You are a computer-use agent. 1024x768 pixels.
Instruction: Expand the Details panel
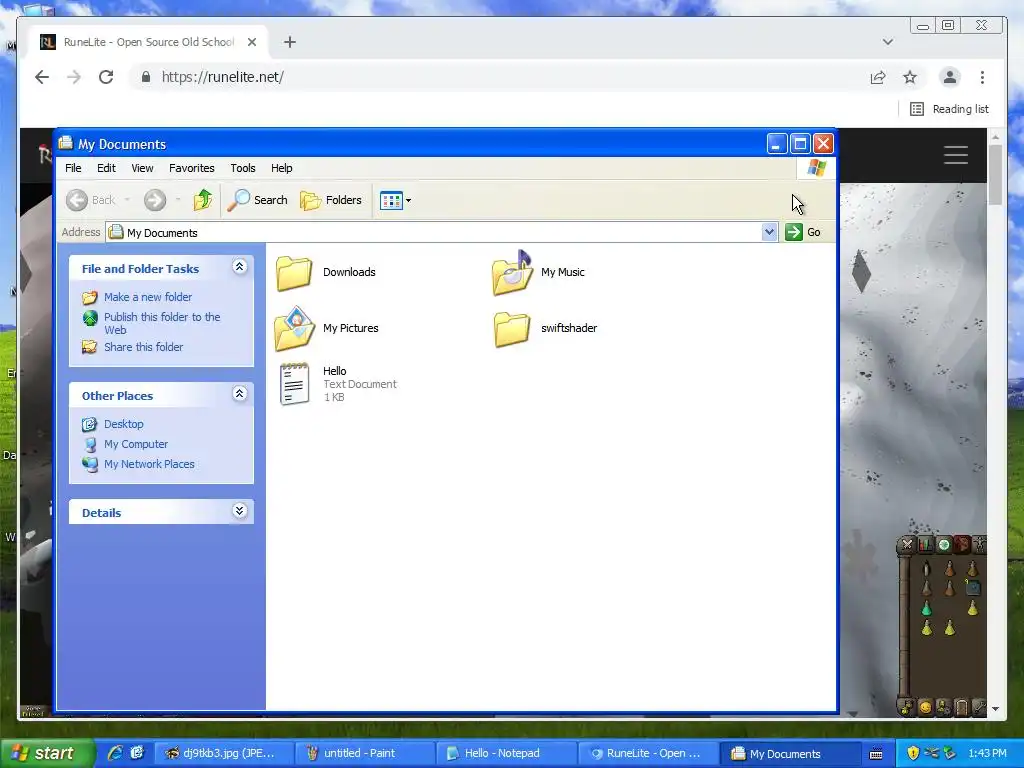coord(240,511)
